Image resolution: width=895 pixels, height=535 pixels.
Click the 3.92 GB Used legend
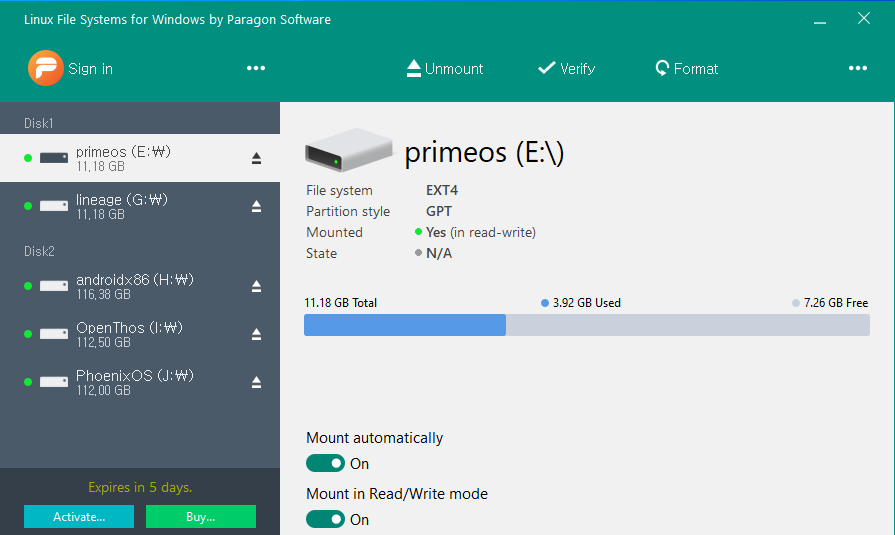coord(580,303)
